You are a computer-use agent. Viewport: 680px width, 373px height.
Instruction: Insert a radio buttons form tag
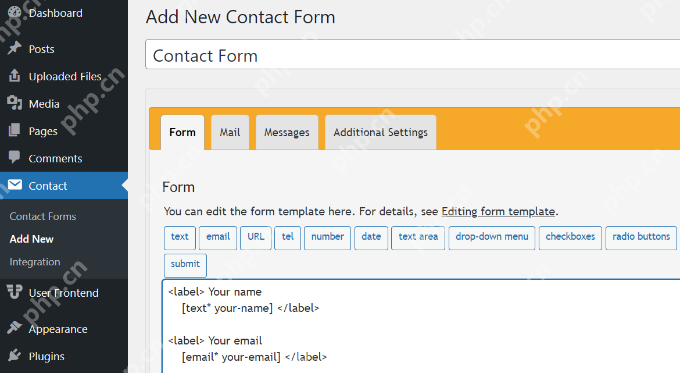pyautogui.click(x=641, y=238)
